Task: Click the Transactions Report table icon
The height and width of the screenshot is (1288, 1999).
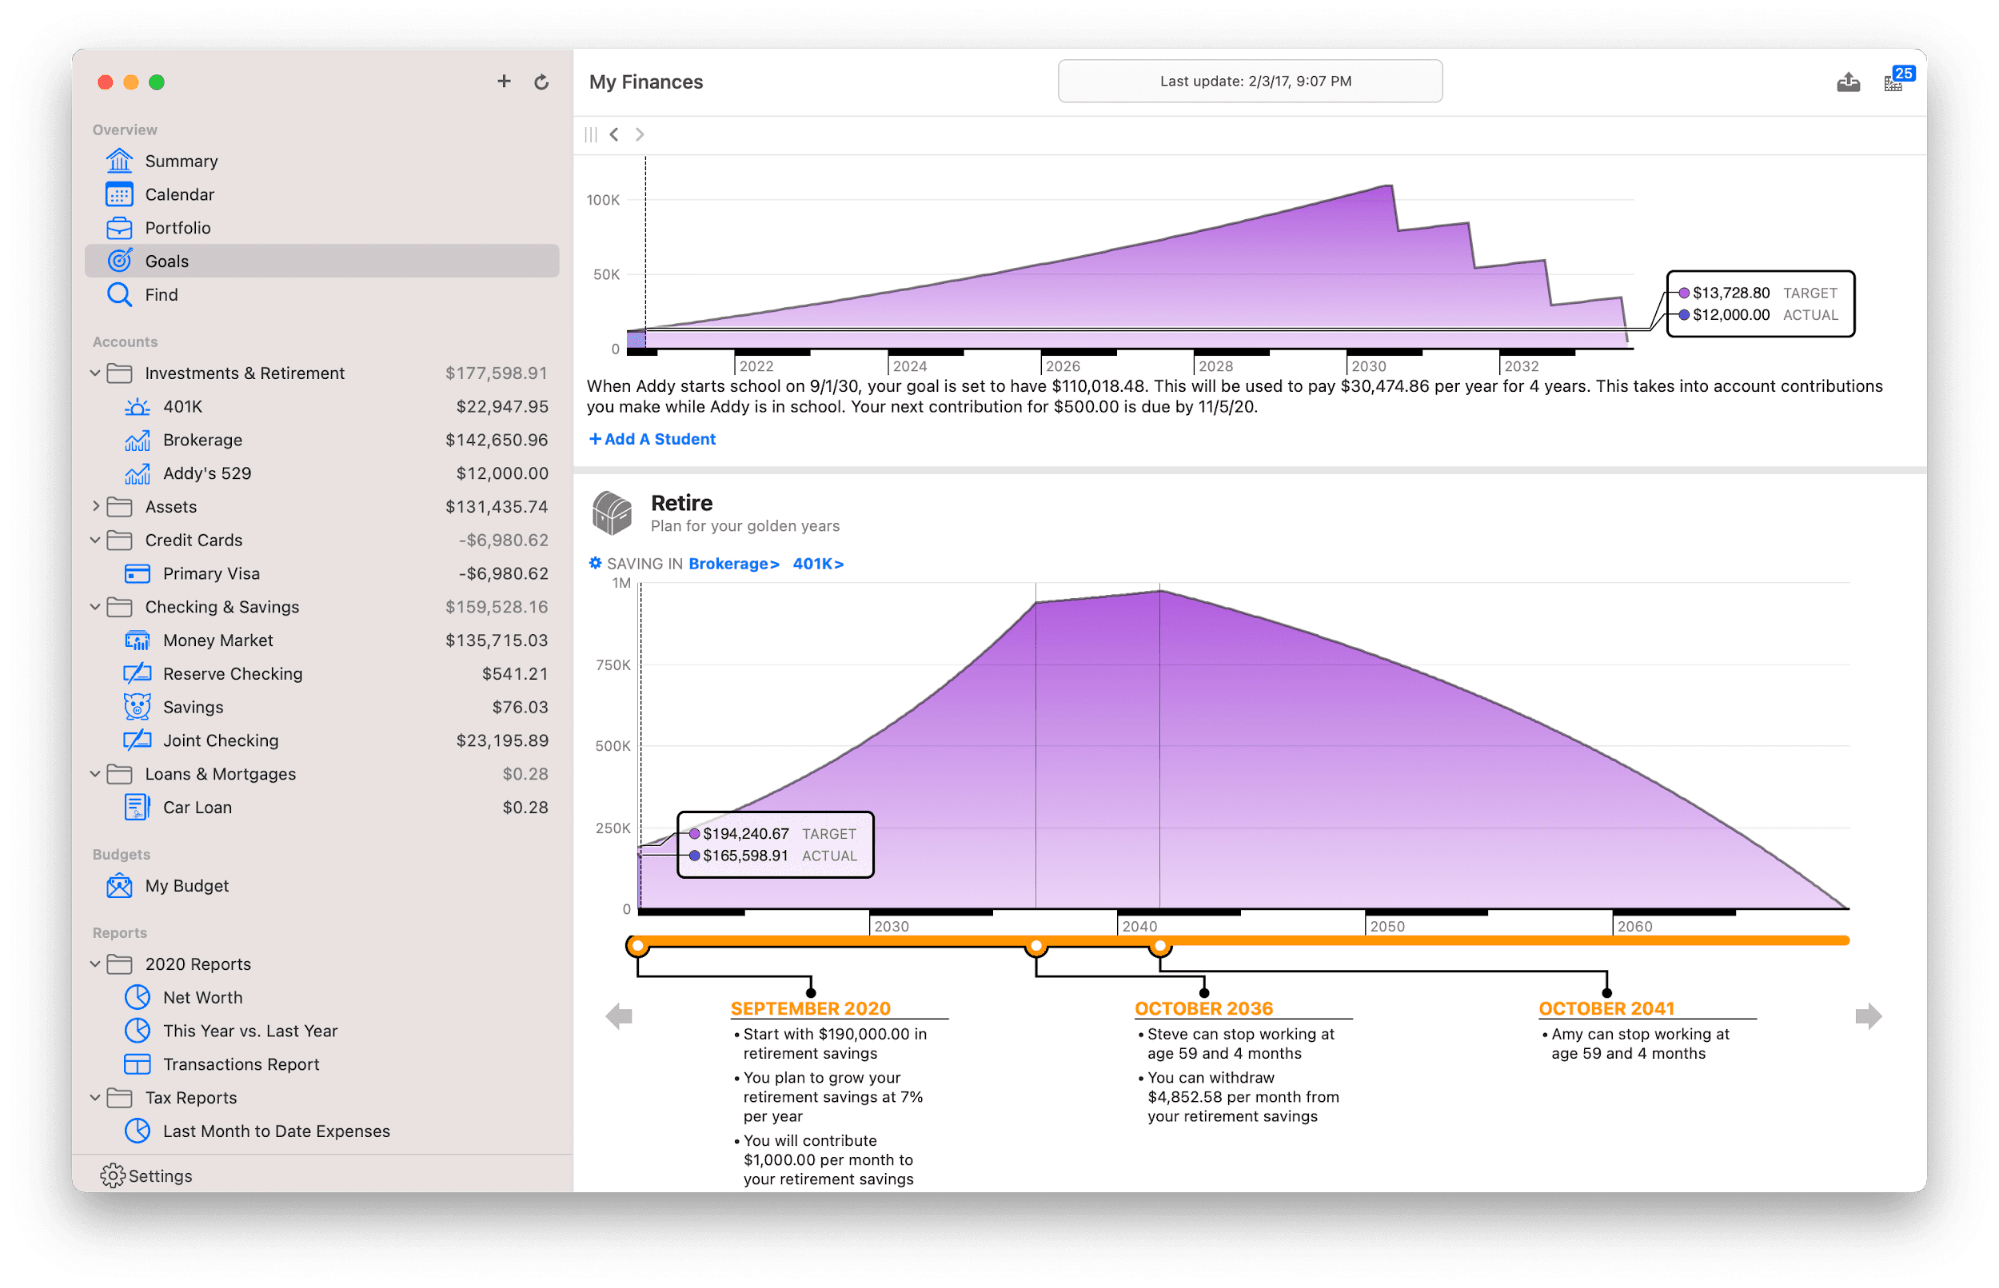Action: coord(137,1064)
